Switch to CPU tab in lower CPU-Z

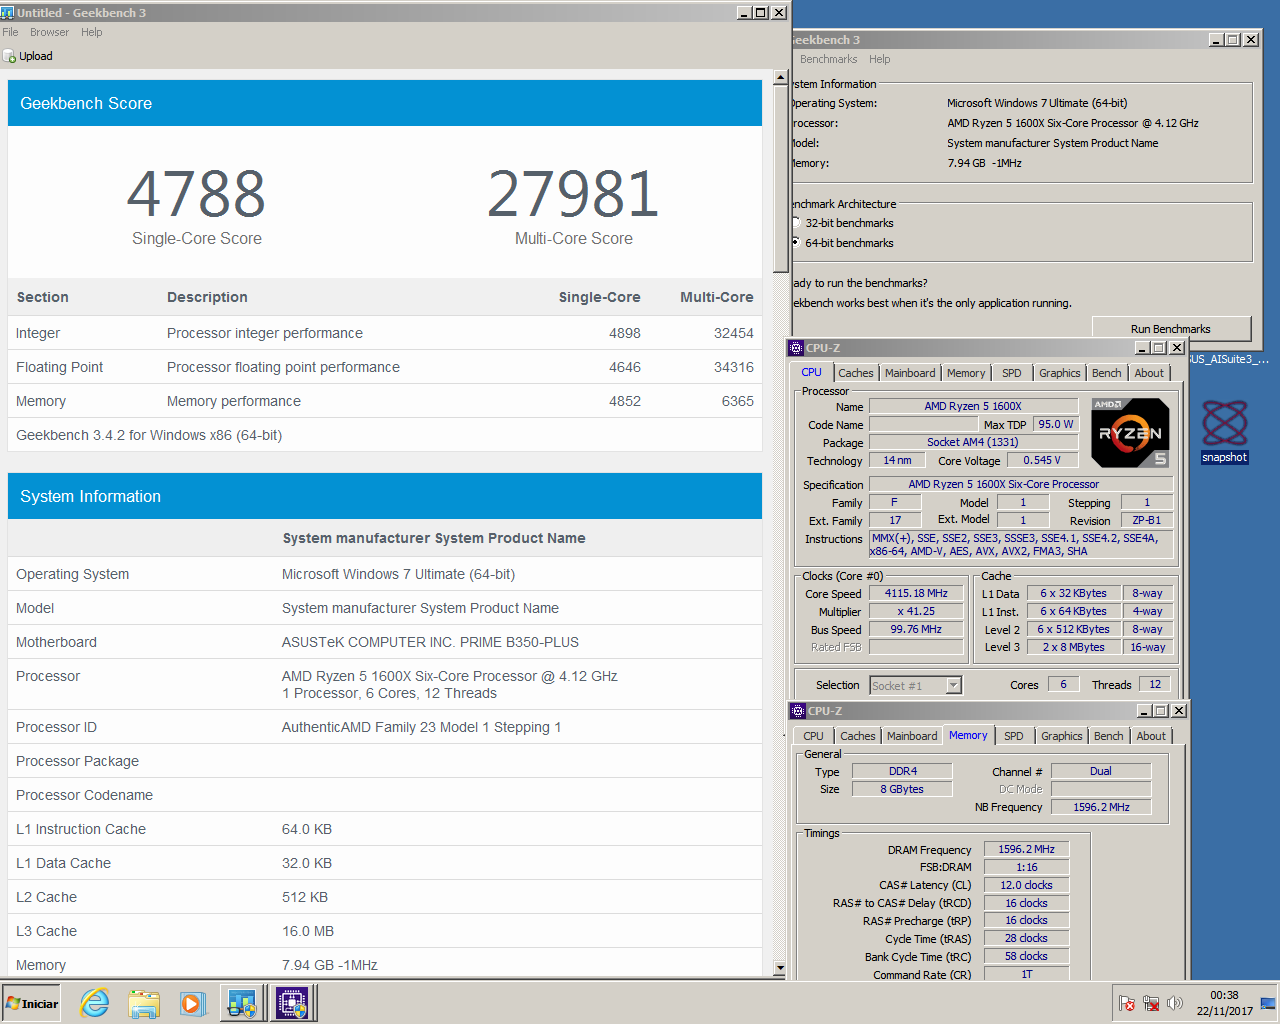814,736
